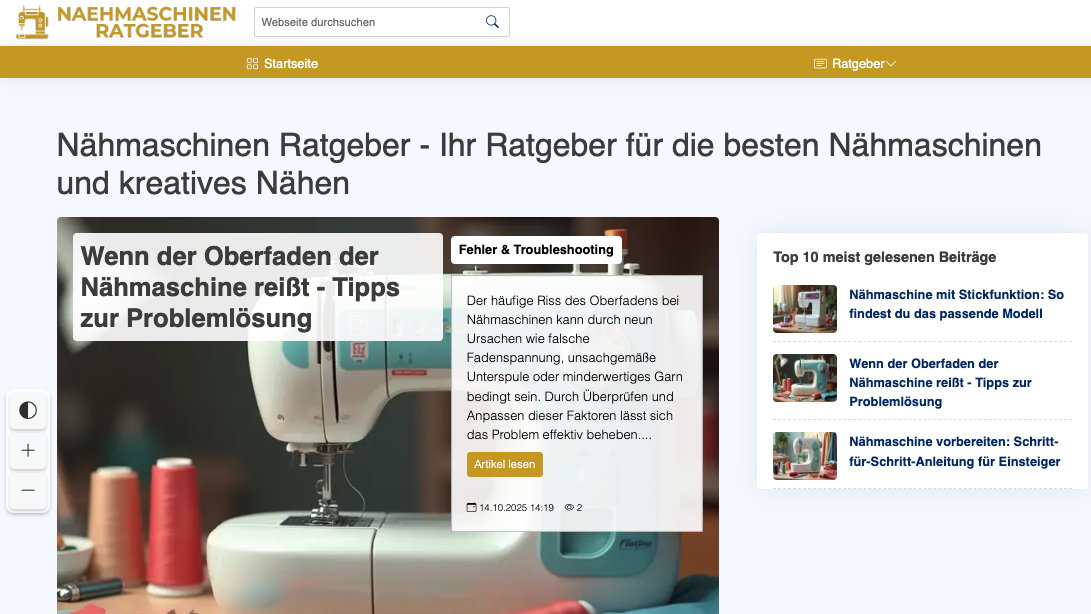
Task: Open the 'Fehler & Troubleshooting' category tag
Action: tap(536, 250)
